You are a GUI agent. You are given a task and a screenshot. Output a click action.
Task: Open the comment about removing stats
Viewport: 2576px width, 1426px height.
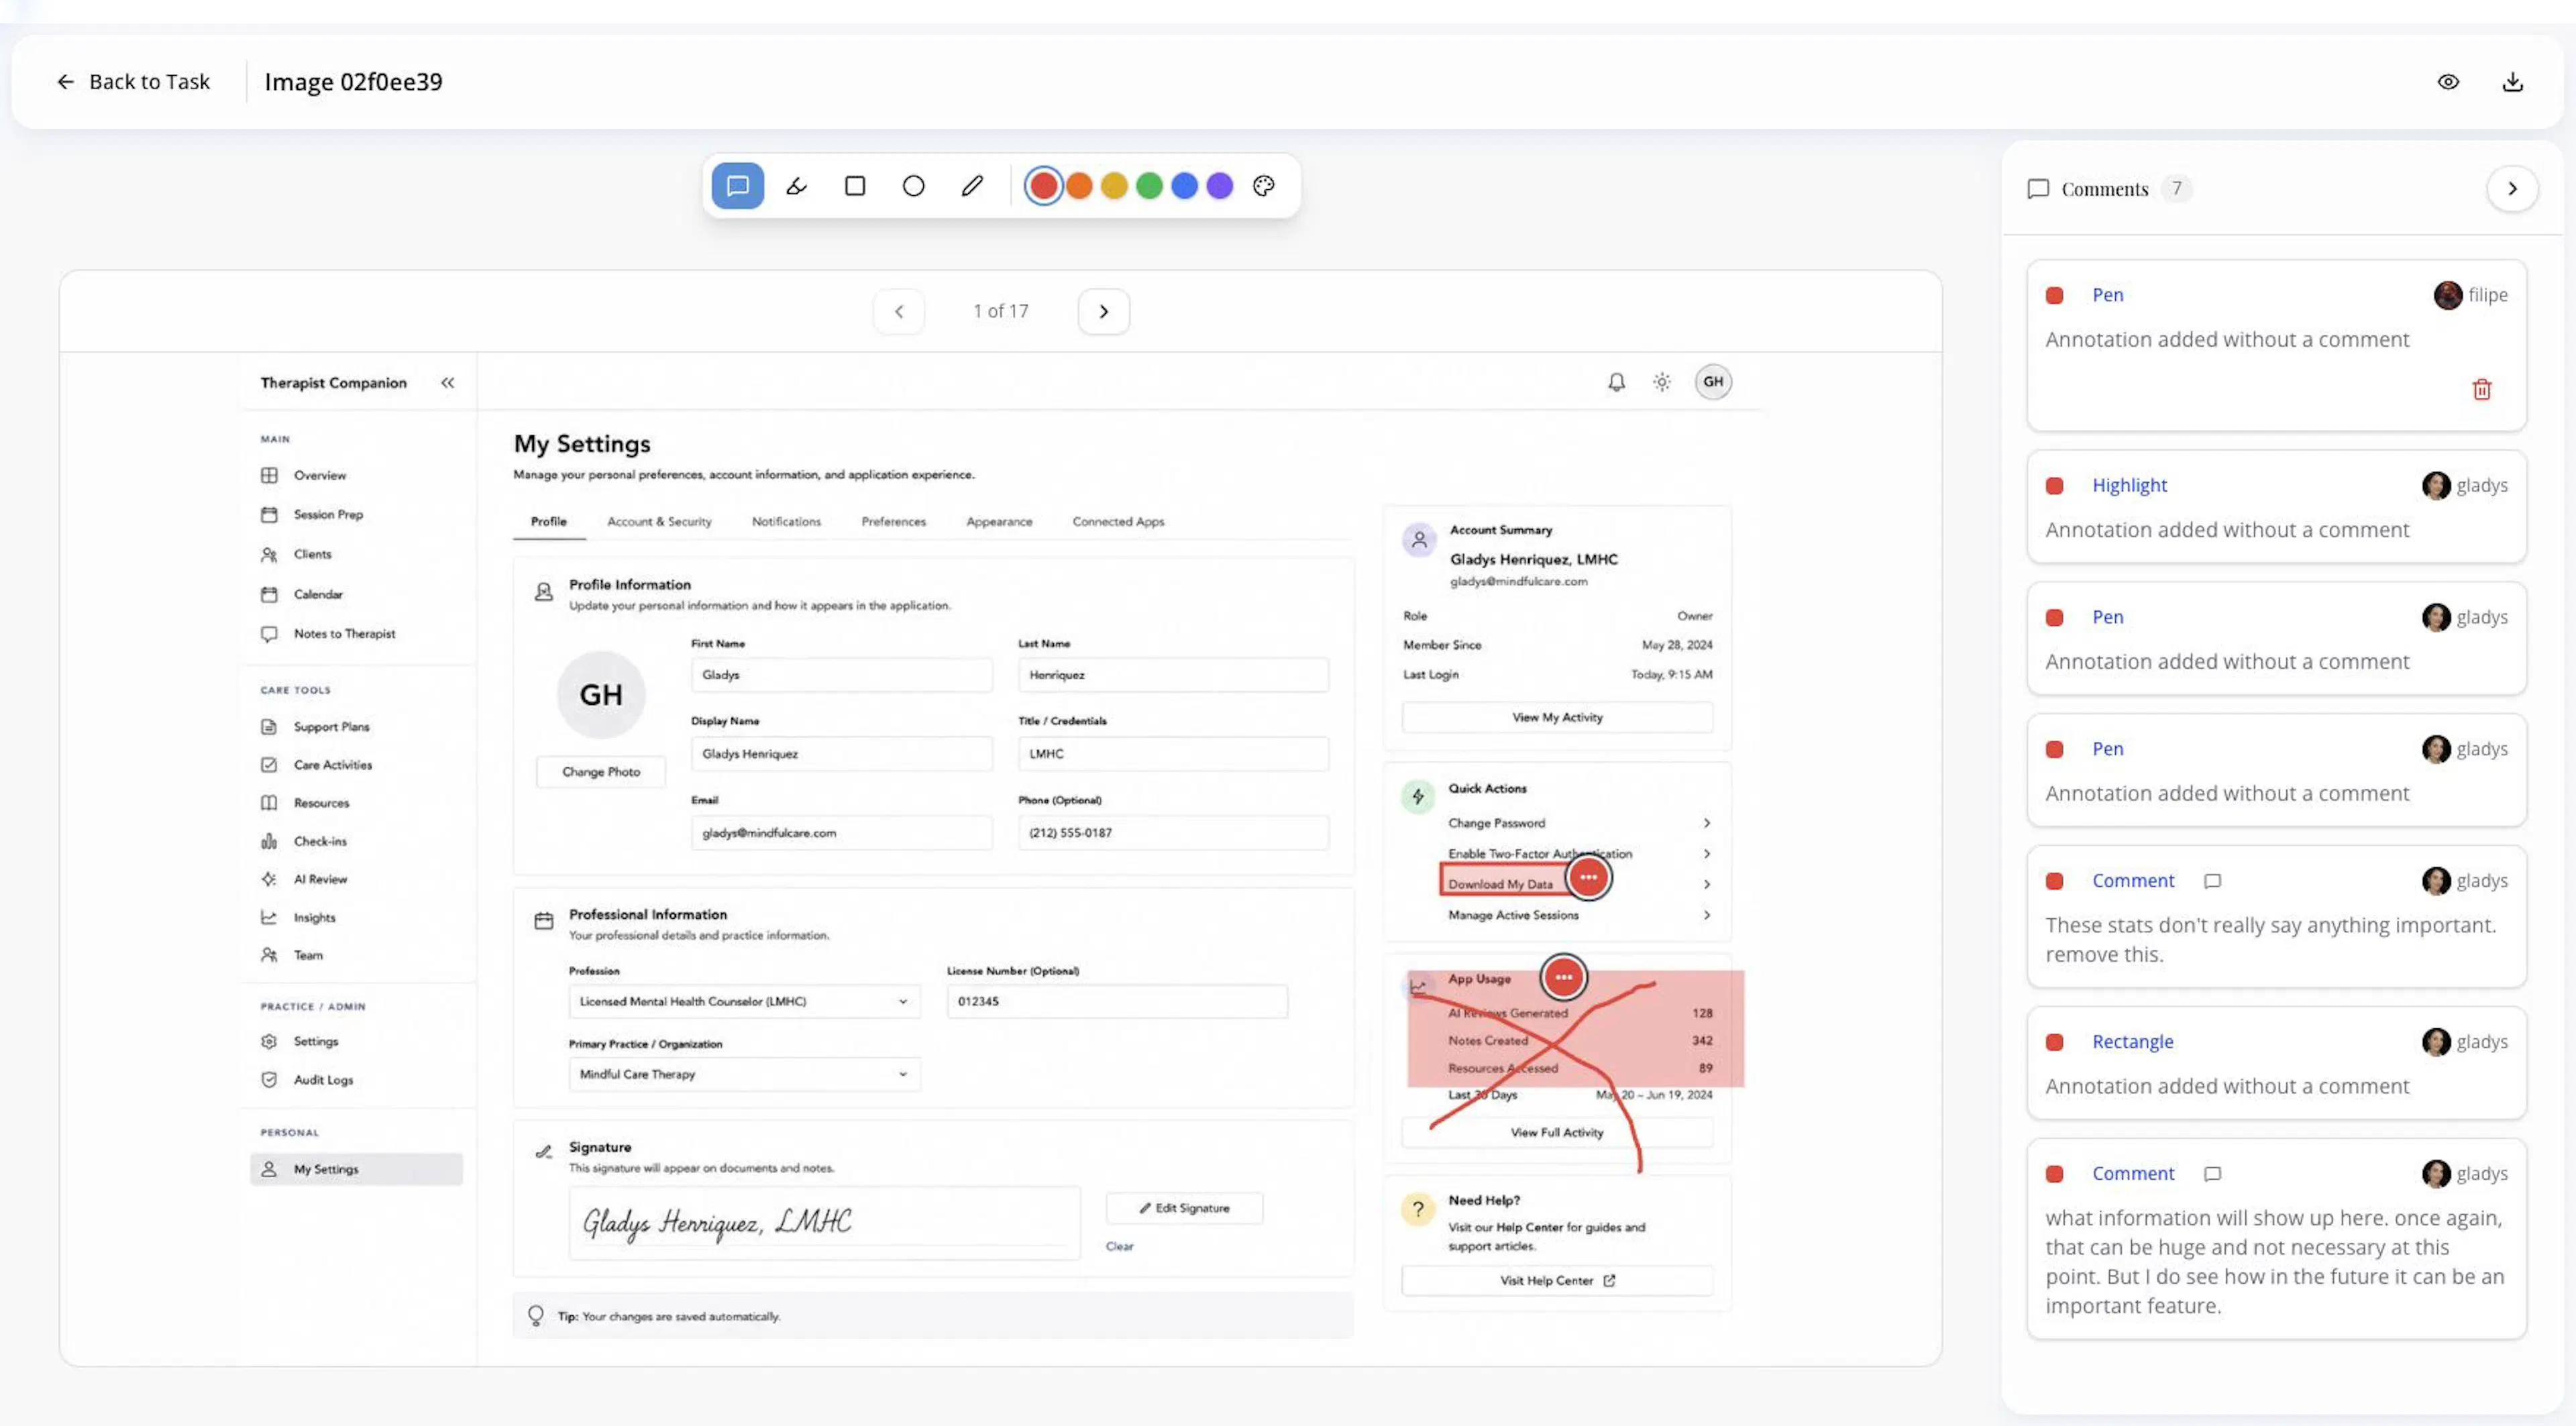tap(2276, 917)
